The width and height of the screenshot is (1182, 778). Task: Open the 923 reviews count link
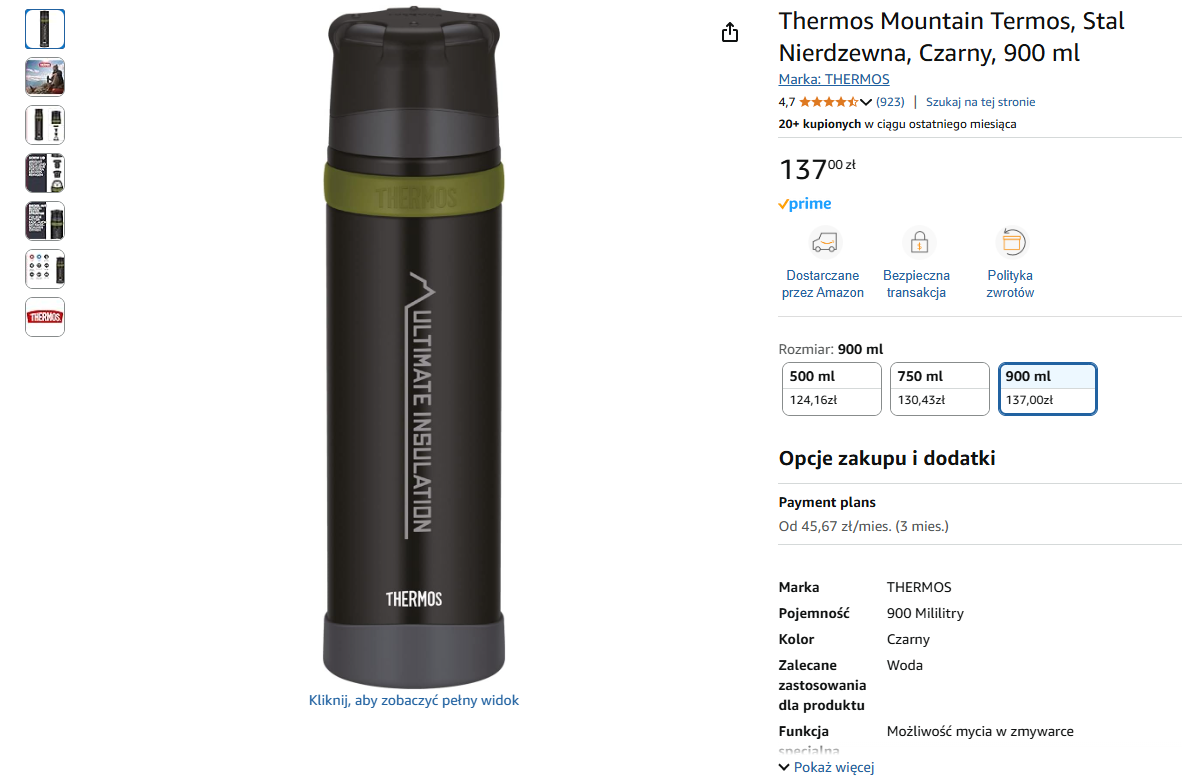click(890, 102)
